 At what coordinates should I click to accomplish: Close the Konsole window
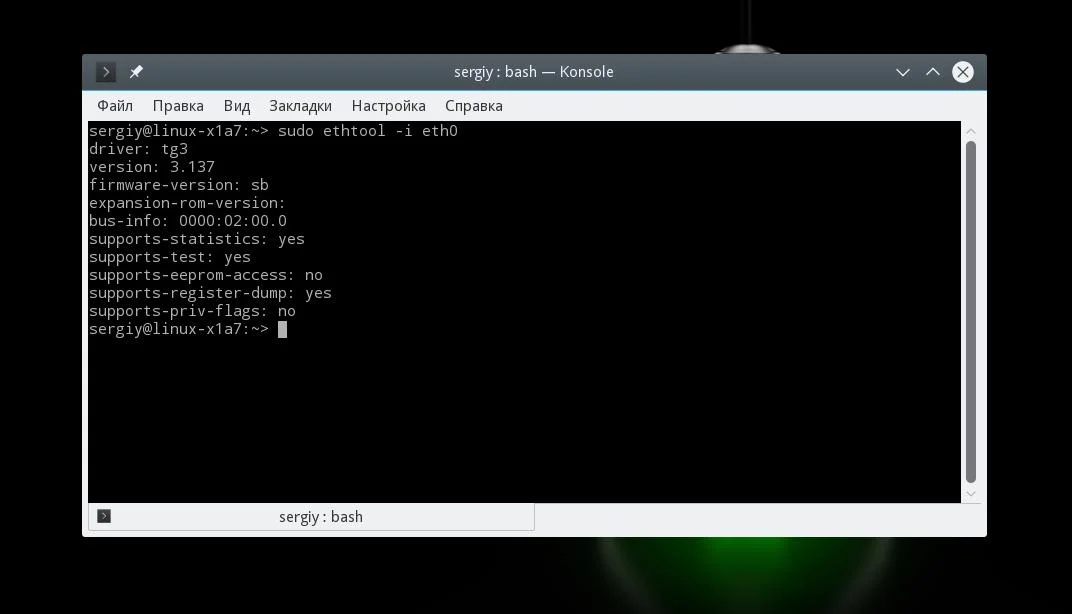963,72
